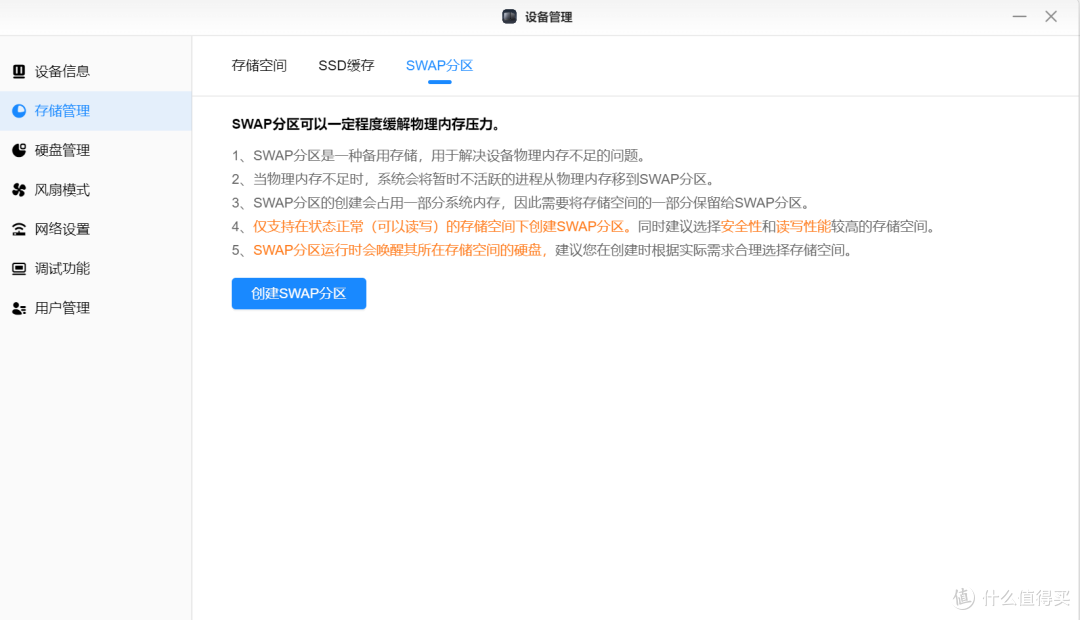
Task: Click note 3 about SWAP分区的创建会占用
Action: 521,203
